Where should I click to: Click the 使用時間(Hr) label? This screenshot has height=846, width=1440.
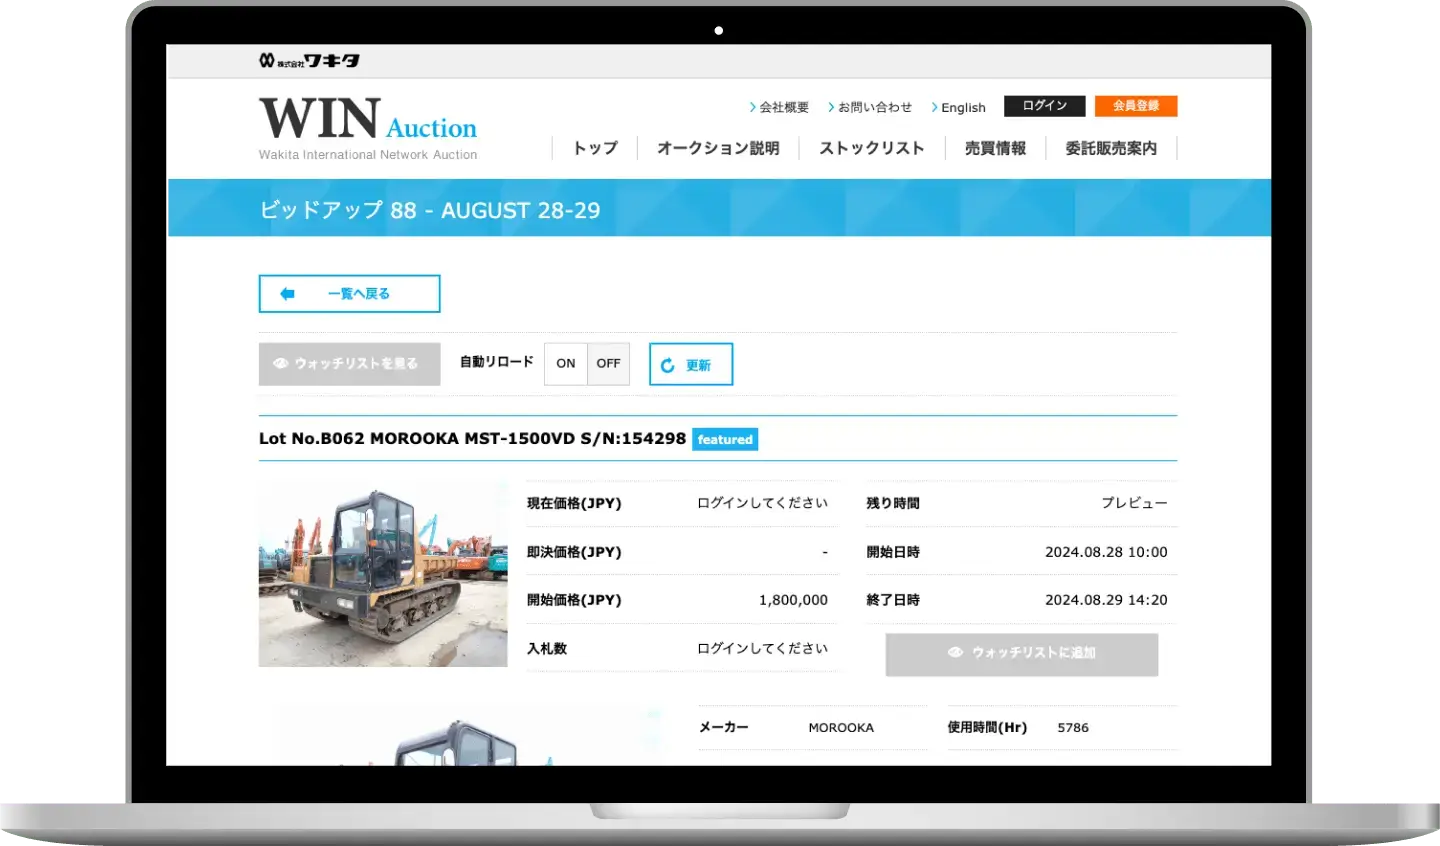coord(987,728)
